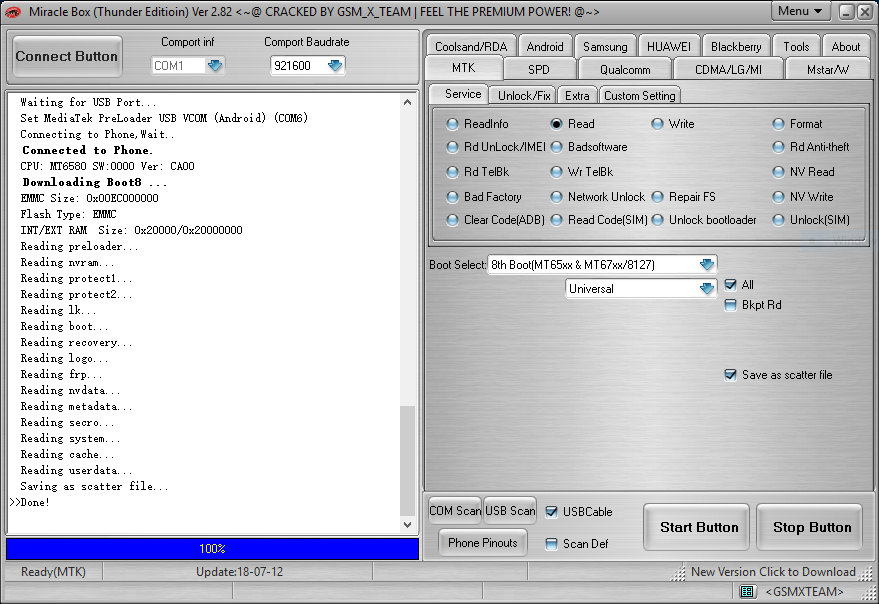Toggle the USBCable checkbox
The image size is (879, 604).
[551, 511]
